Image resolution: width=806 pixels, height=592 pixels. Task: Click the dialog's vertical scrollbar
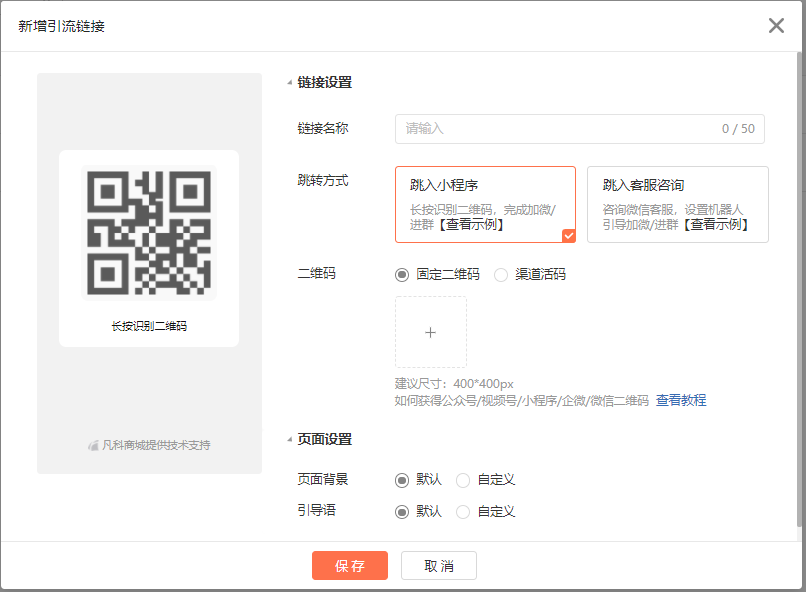(x=799, y=289)
